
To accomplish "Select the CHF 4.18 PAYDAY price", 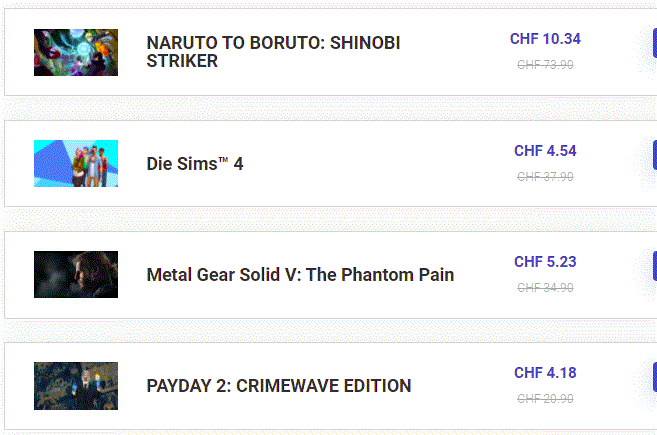I will (545, 373).
